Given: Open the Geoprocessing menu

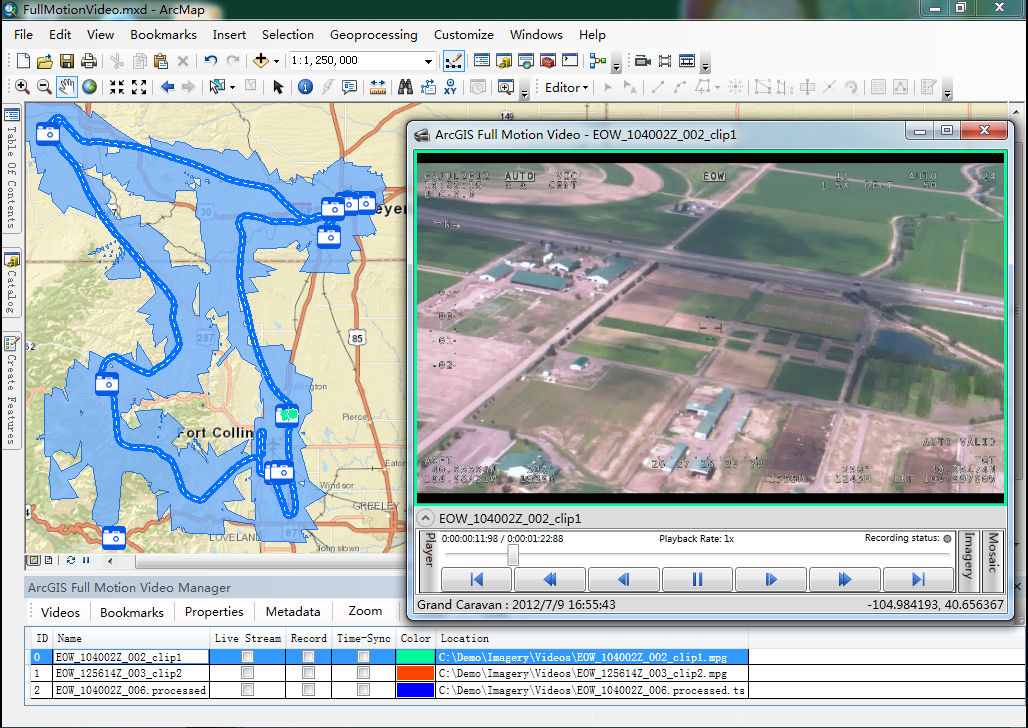Looking at the screenshot, I should click(374, 35).
